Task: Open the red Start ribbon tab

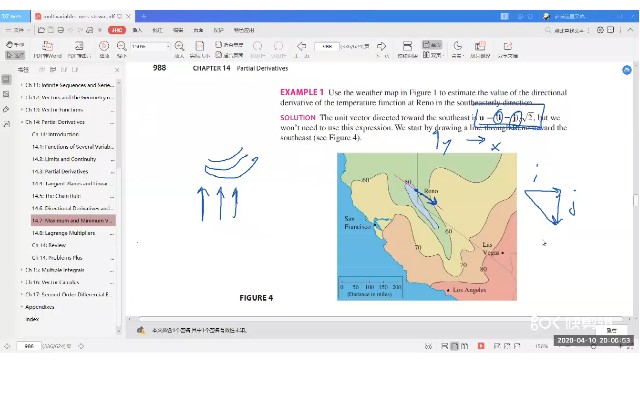Action: pos(117,30)
